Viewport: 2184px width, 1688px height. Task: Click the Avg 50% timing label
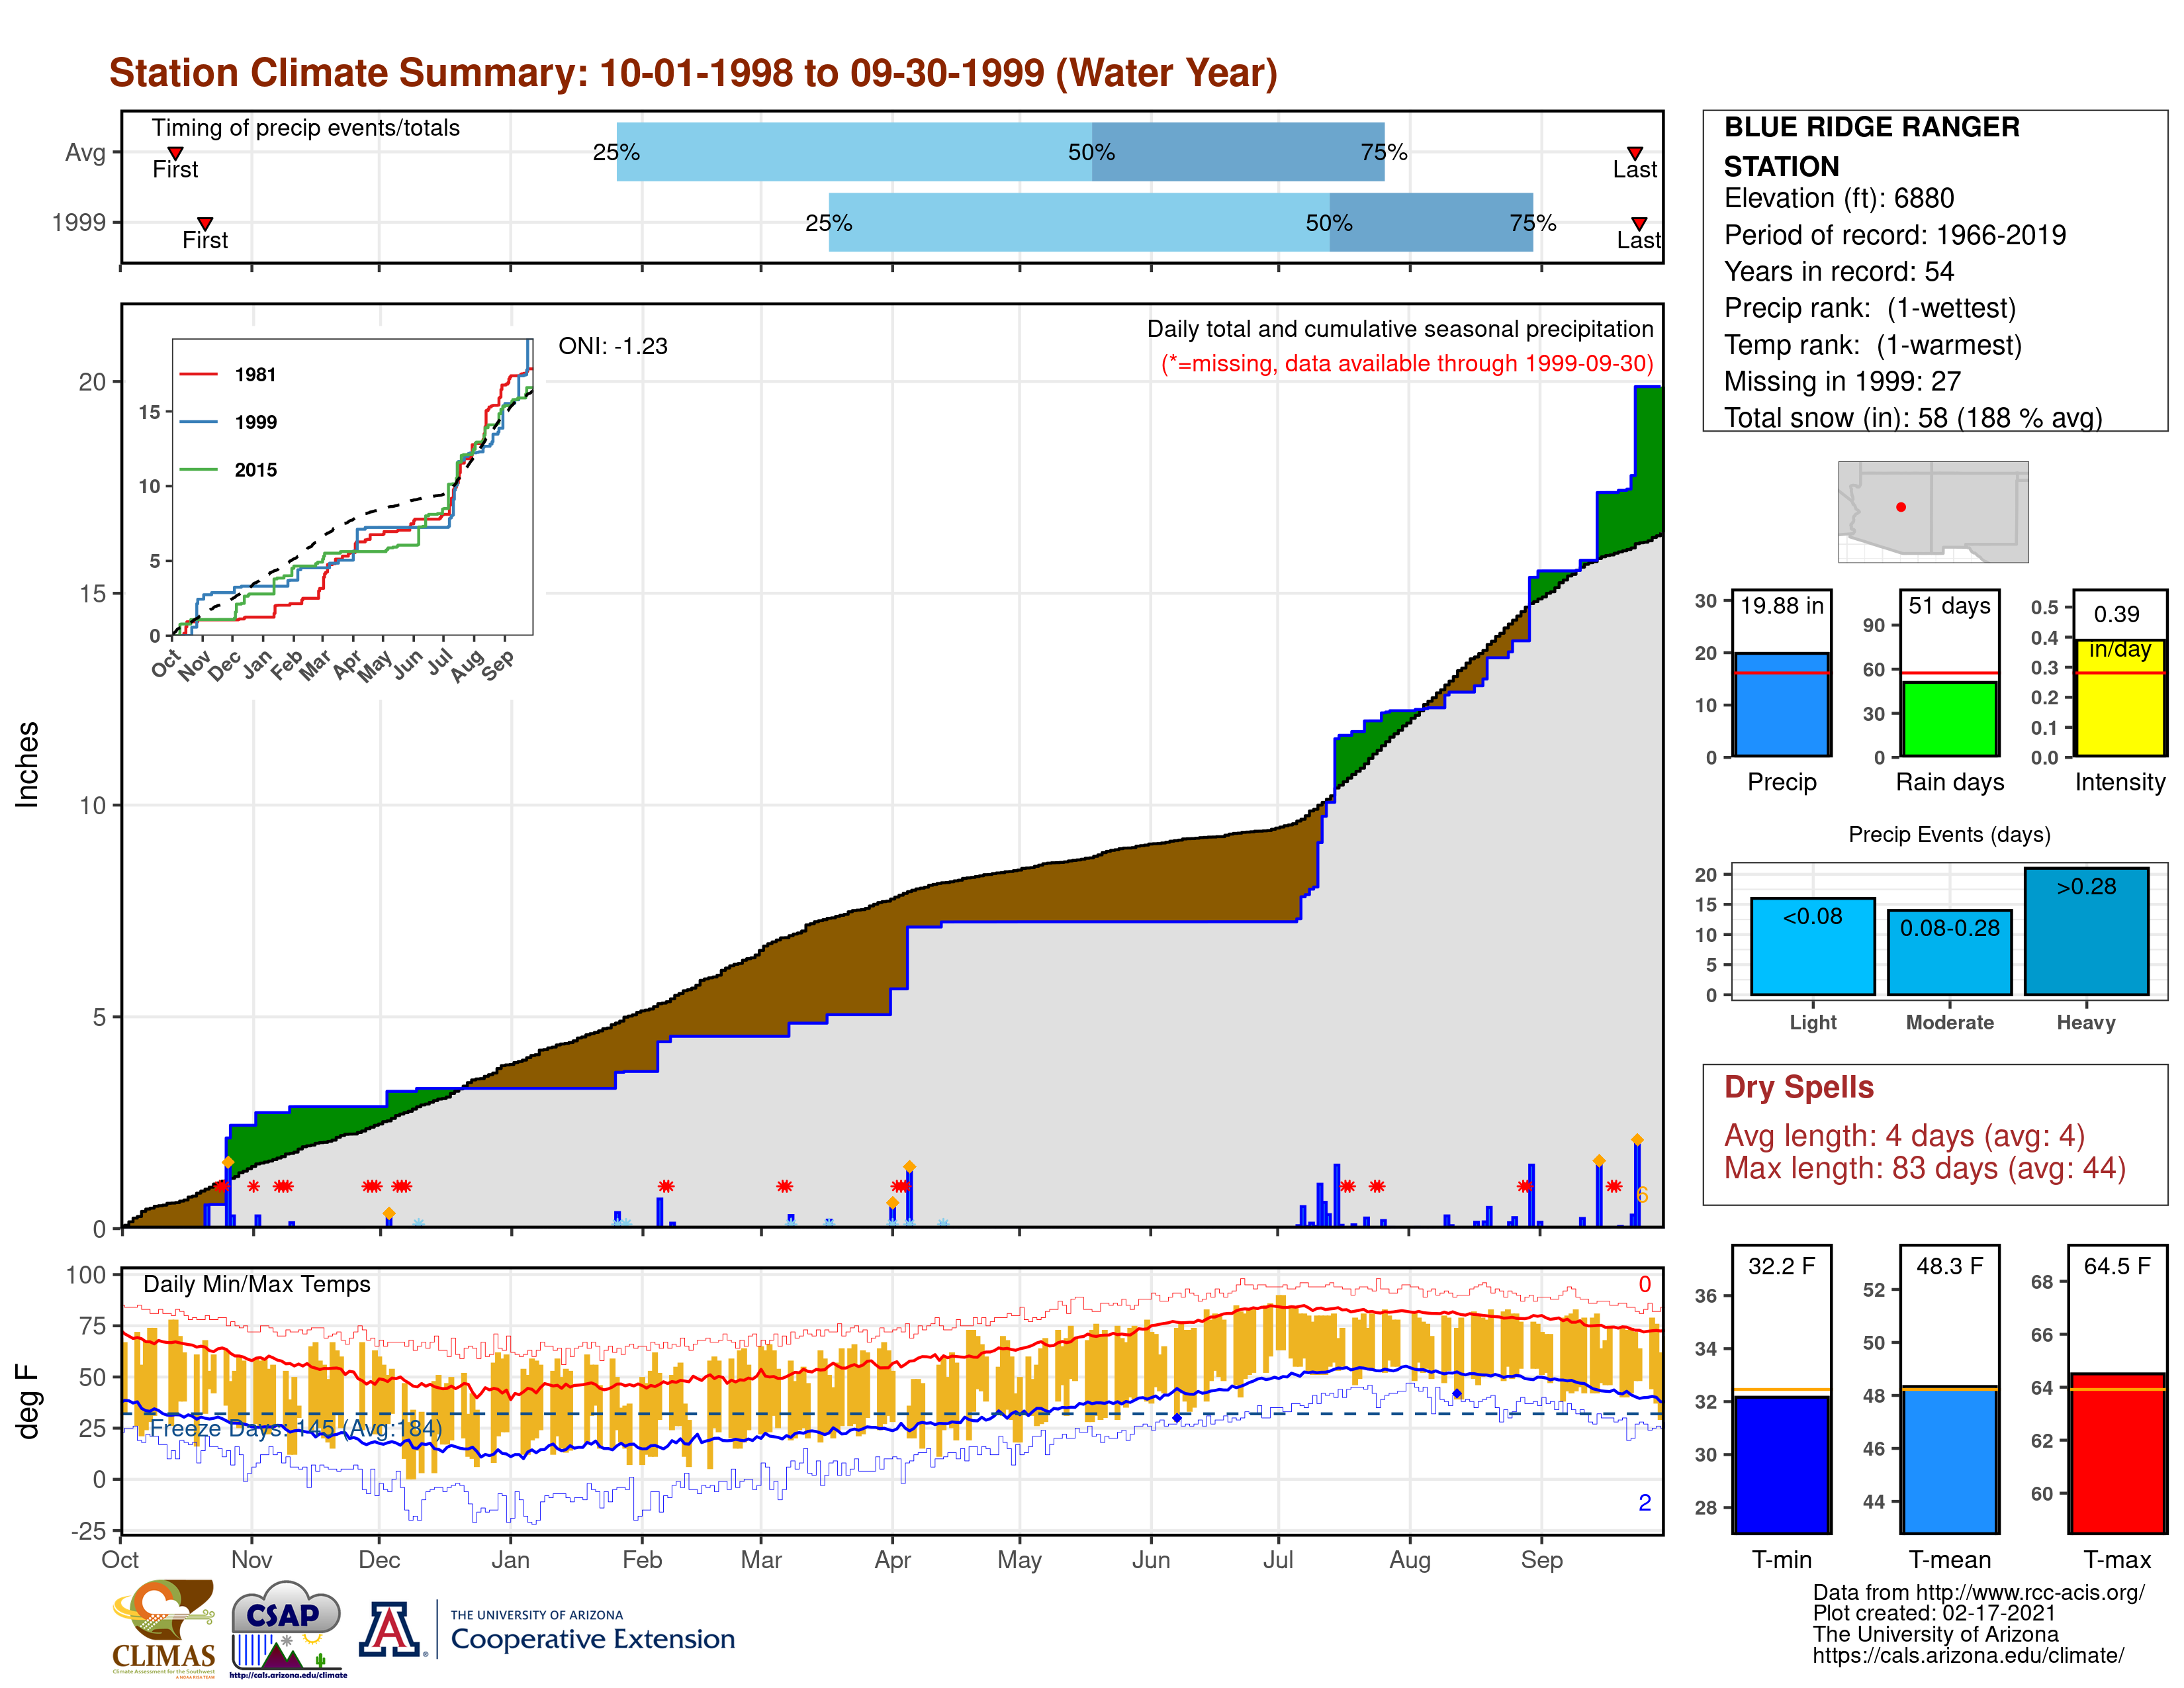[x=1091, y=152]
